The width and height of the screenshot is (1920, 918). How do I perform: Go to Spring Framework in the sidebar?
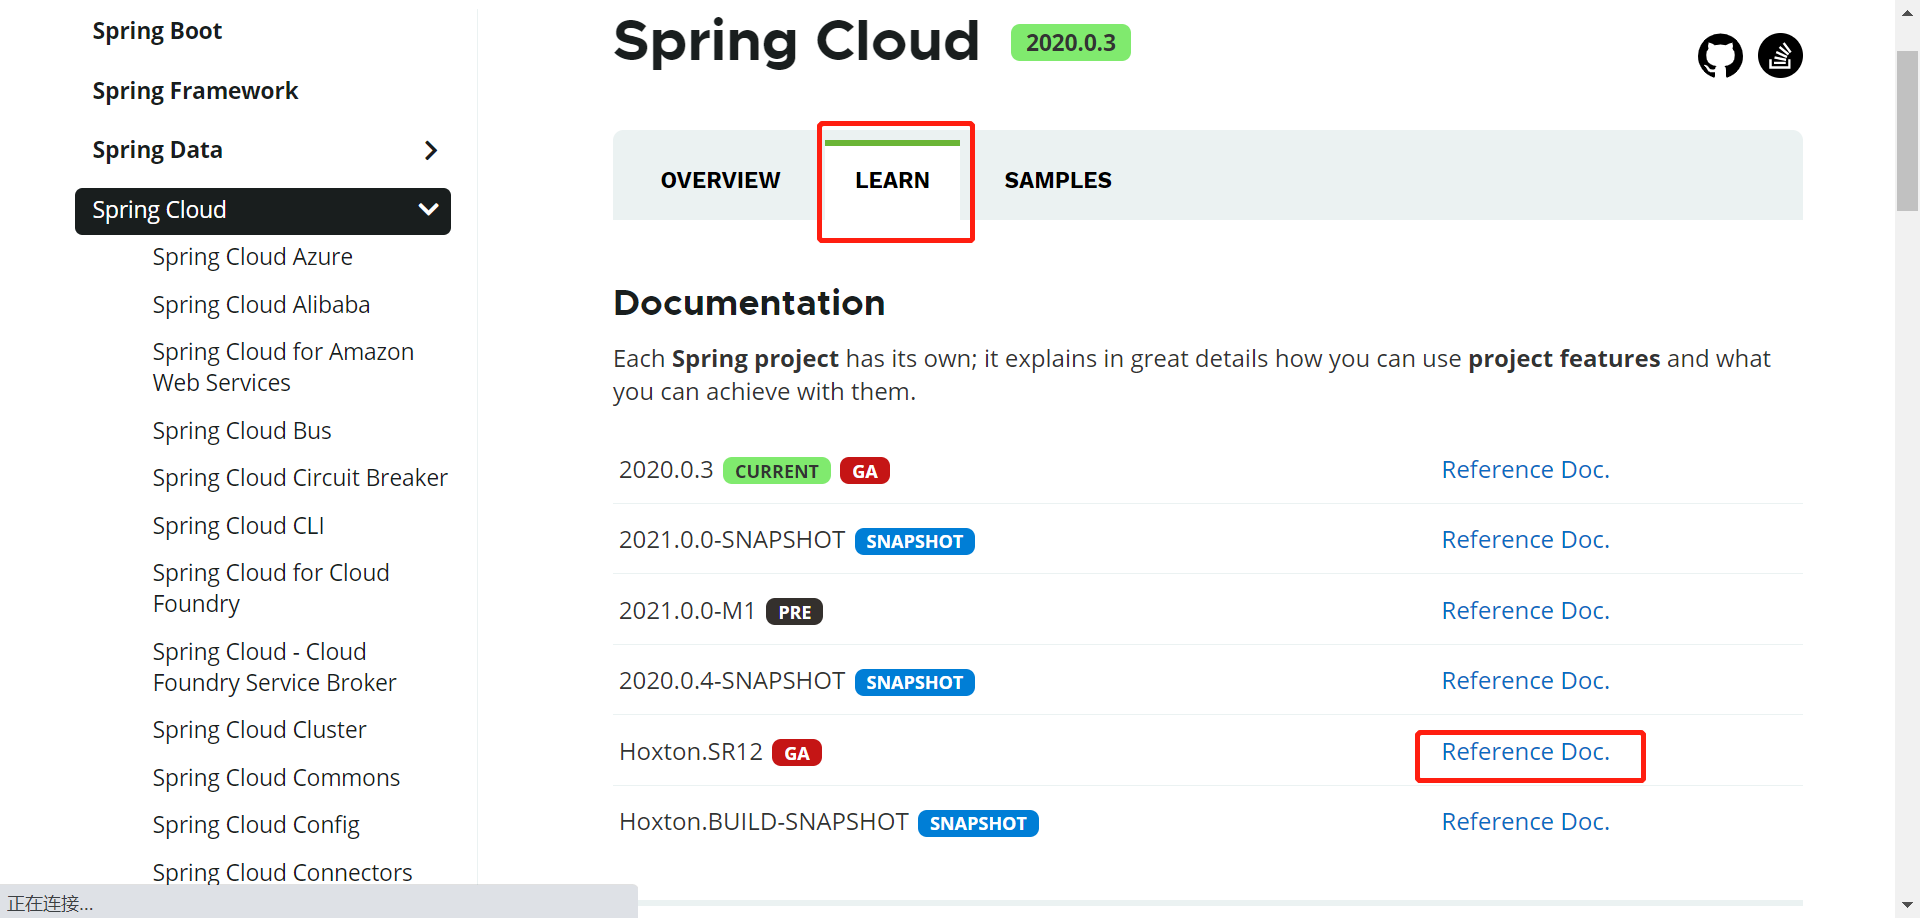[195, 91]
